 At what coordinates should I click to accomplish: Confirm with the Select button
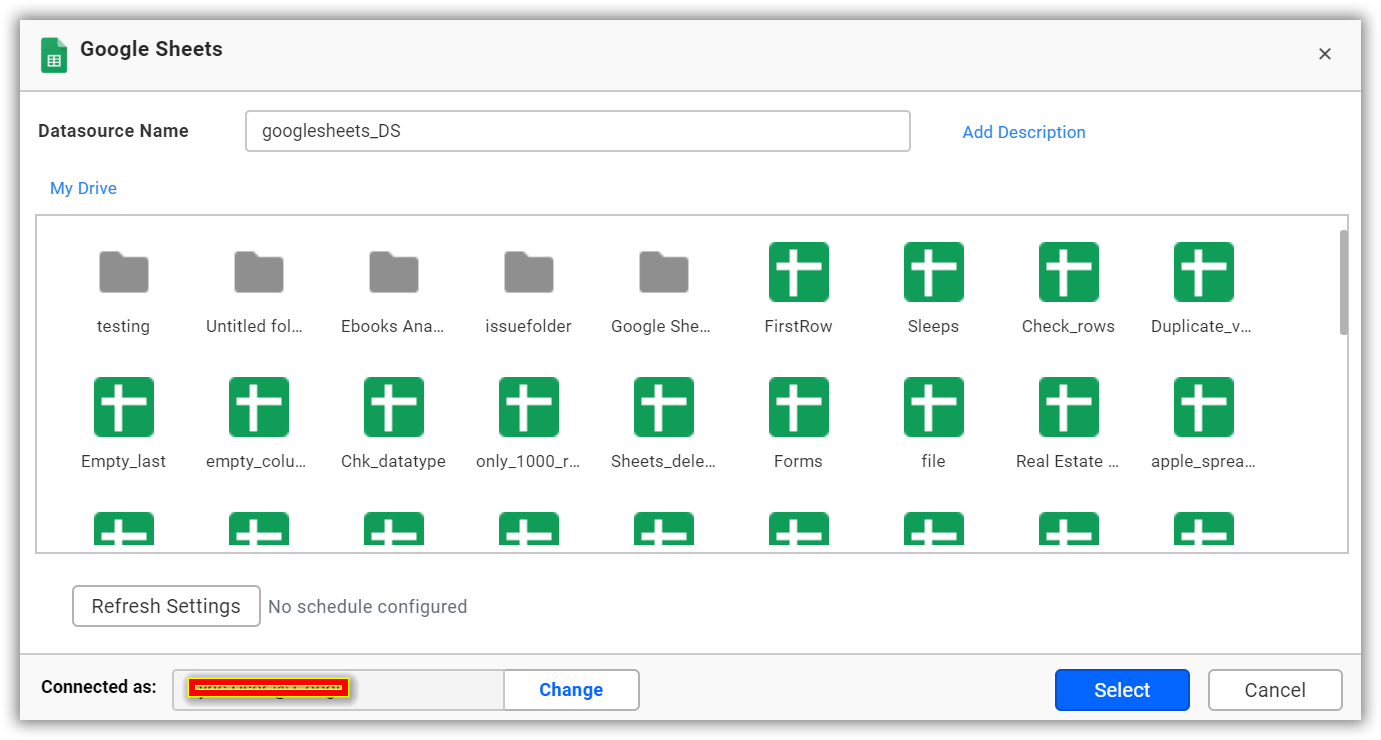pos(1122,690)
